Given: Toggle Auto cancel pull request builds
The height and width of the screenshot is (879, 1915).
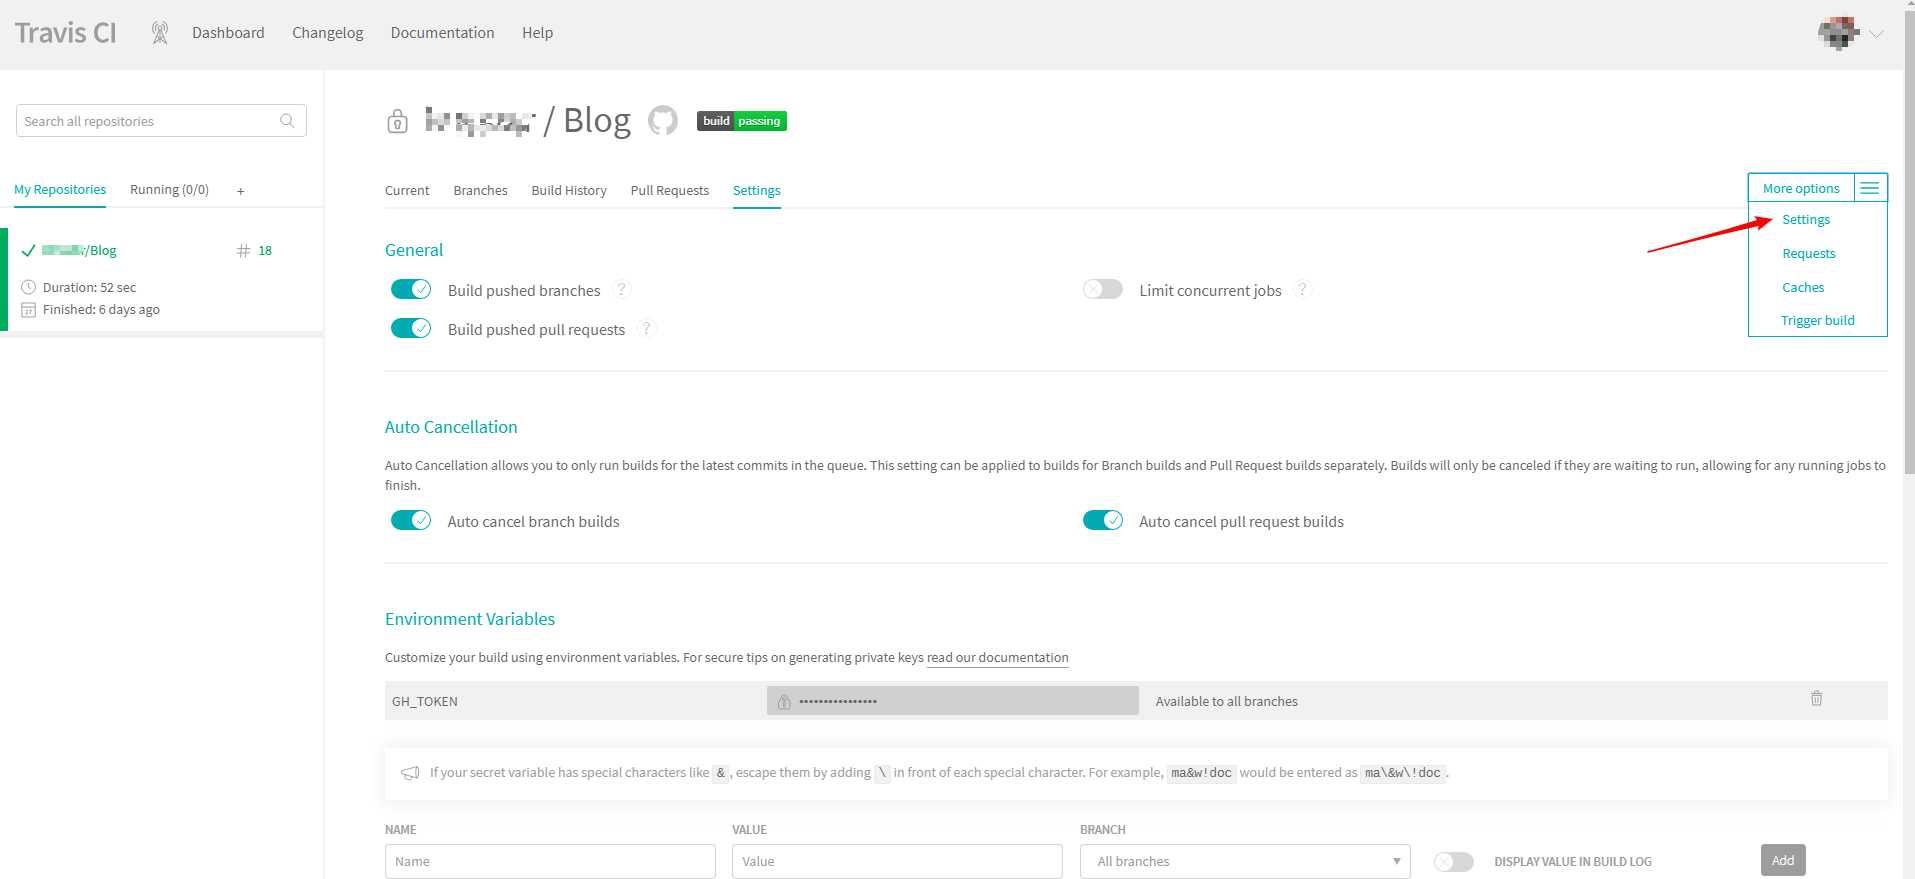Looking at the screenshot, I should pos(1103,520).
